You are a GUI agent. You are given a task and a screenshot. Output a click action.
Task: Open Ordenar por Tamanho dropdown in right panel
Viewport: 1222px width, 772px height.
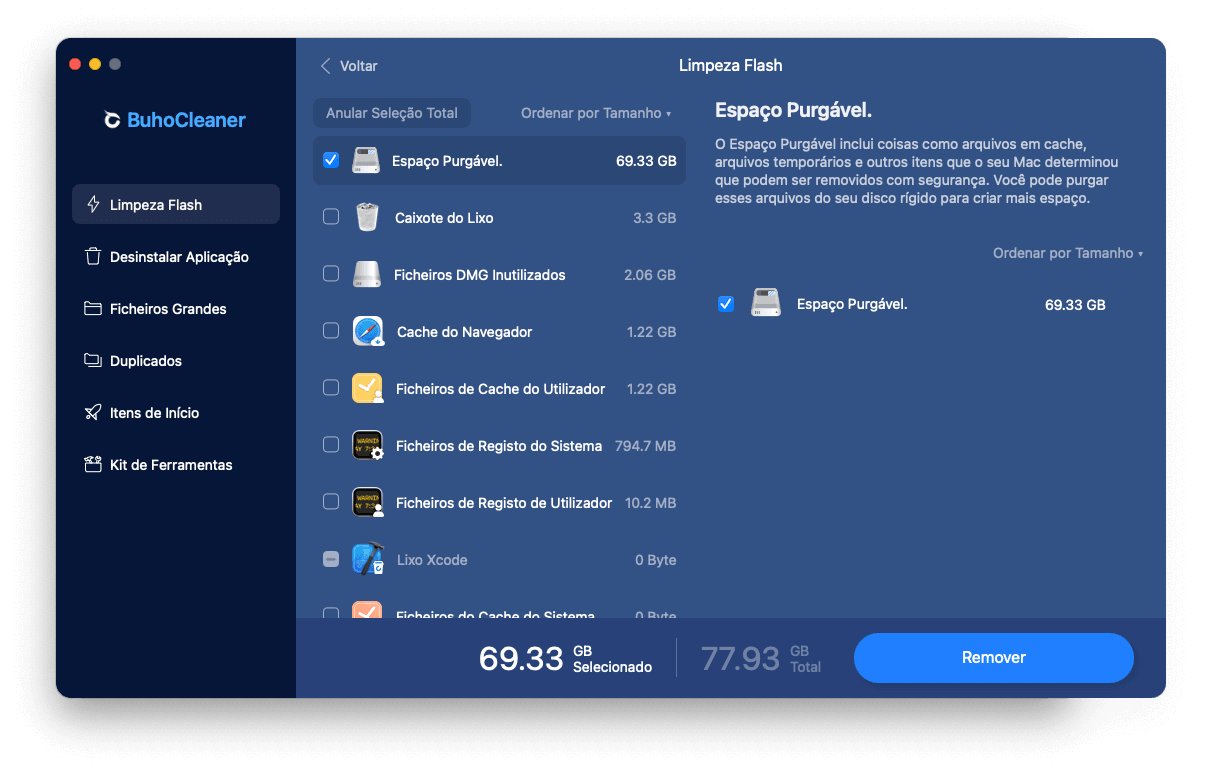[x=1067, y=254]
